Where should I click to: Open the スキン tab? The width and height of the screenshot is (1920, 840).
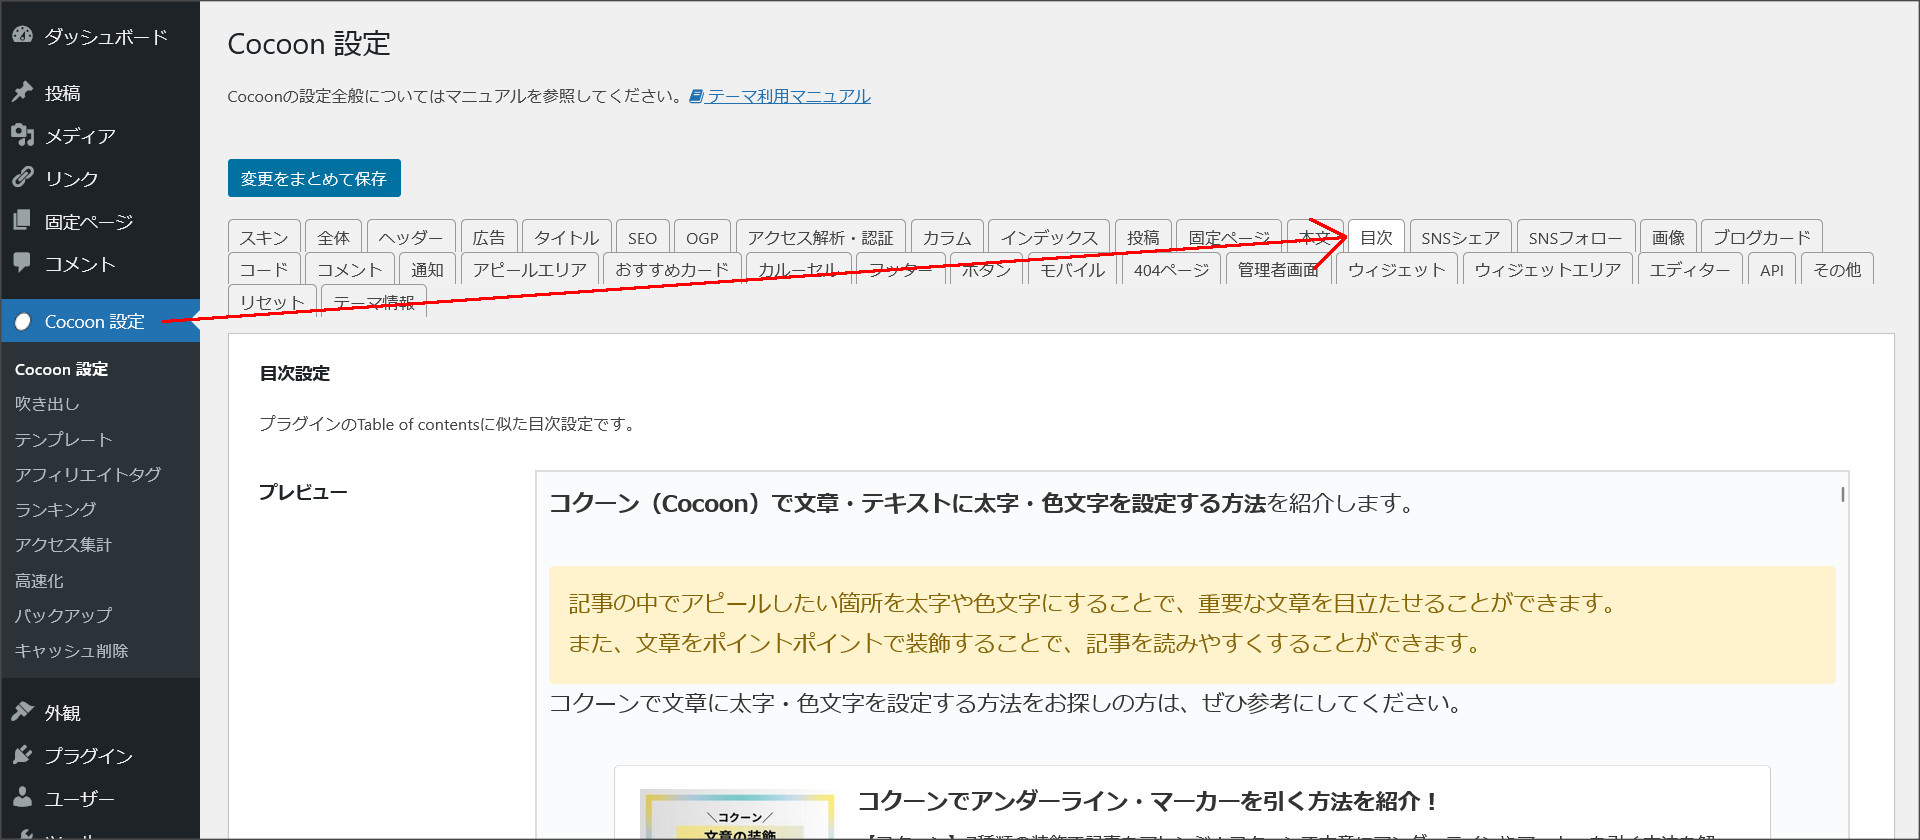pyautogui.click(x=264, y=237)
